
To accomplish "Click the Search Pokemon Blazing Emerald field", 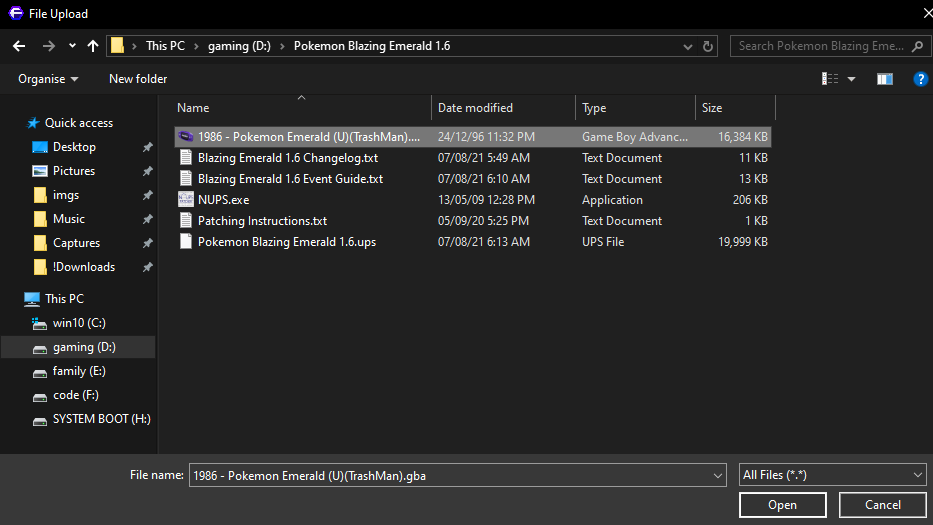I will pos(820,46).
